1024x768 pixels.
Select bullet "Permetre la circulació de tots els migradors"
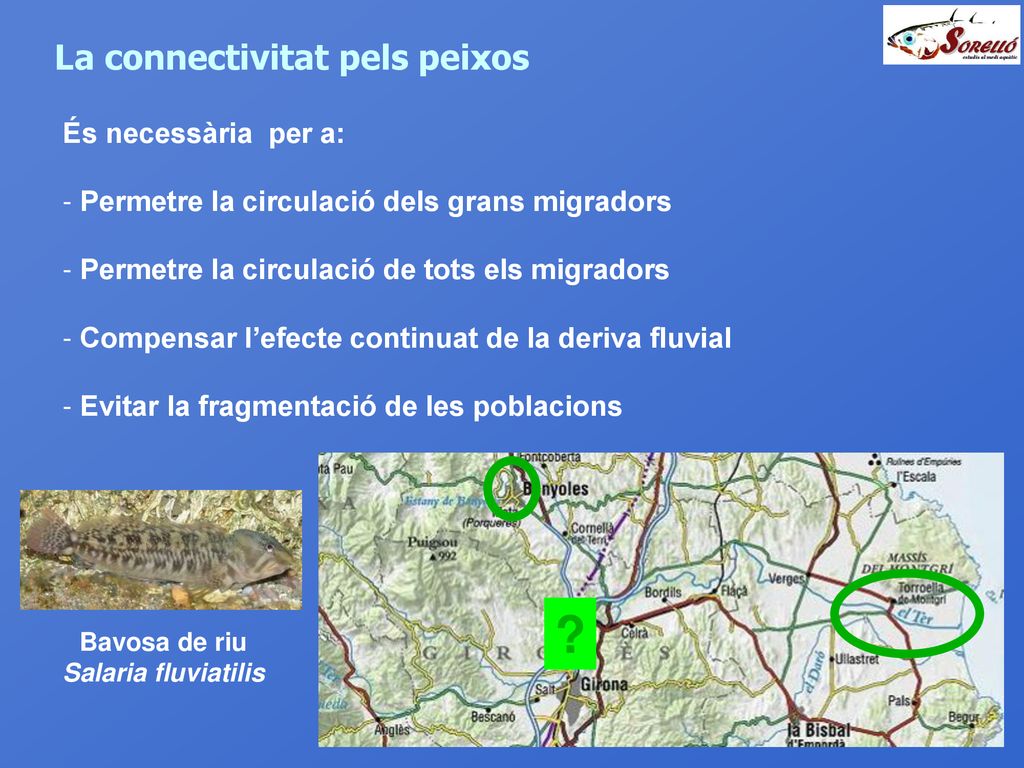[374, 270]
